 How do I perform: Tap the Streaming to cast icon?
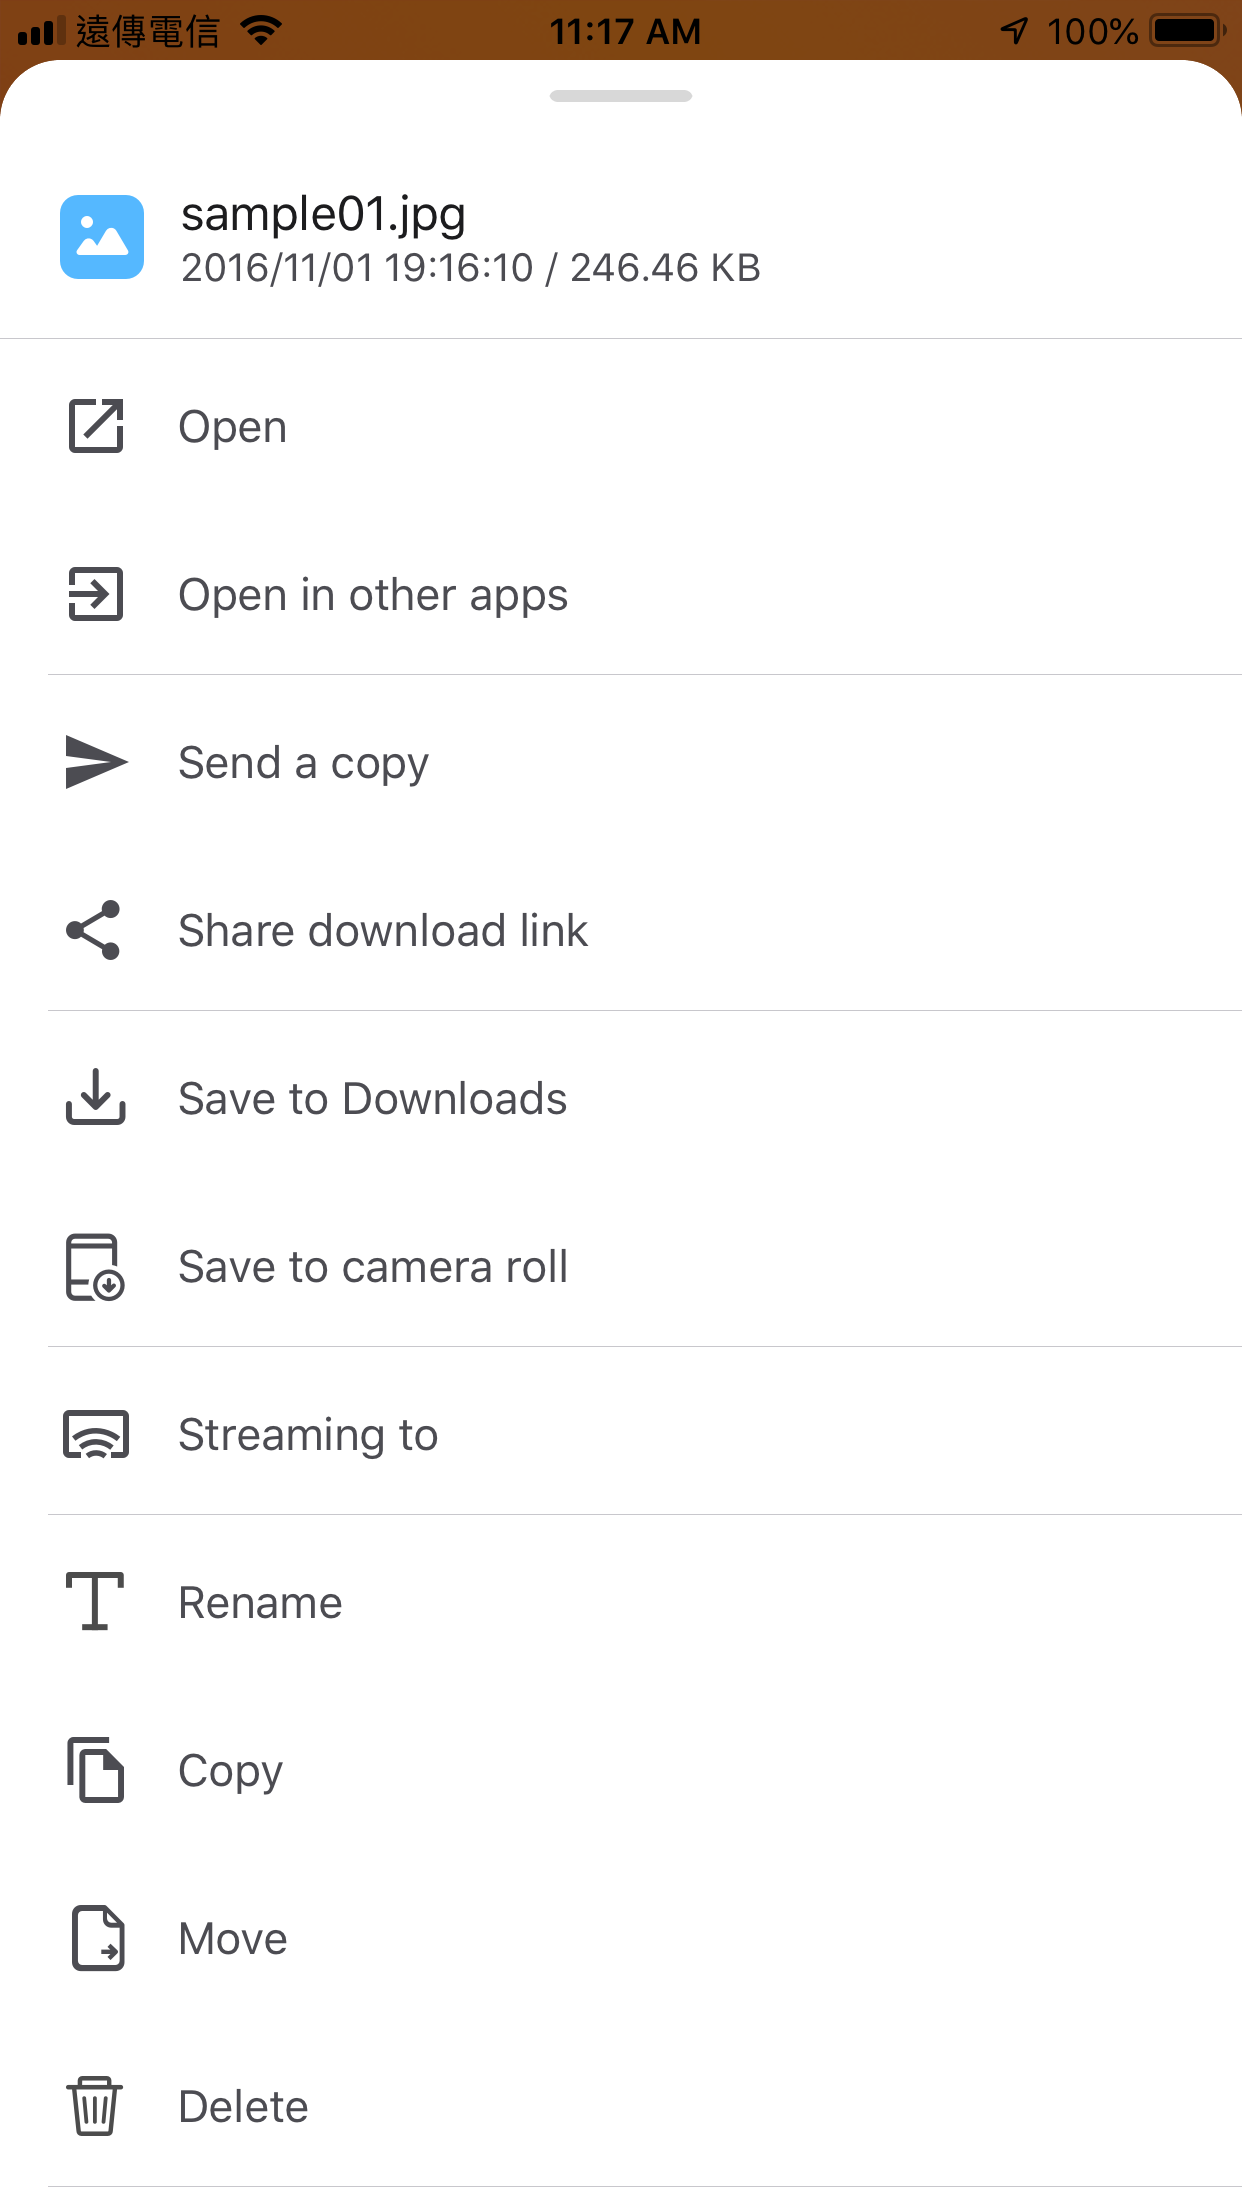96,1435
